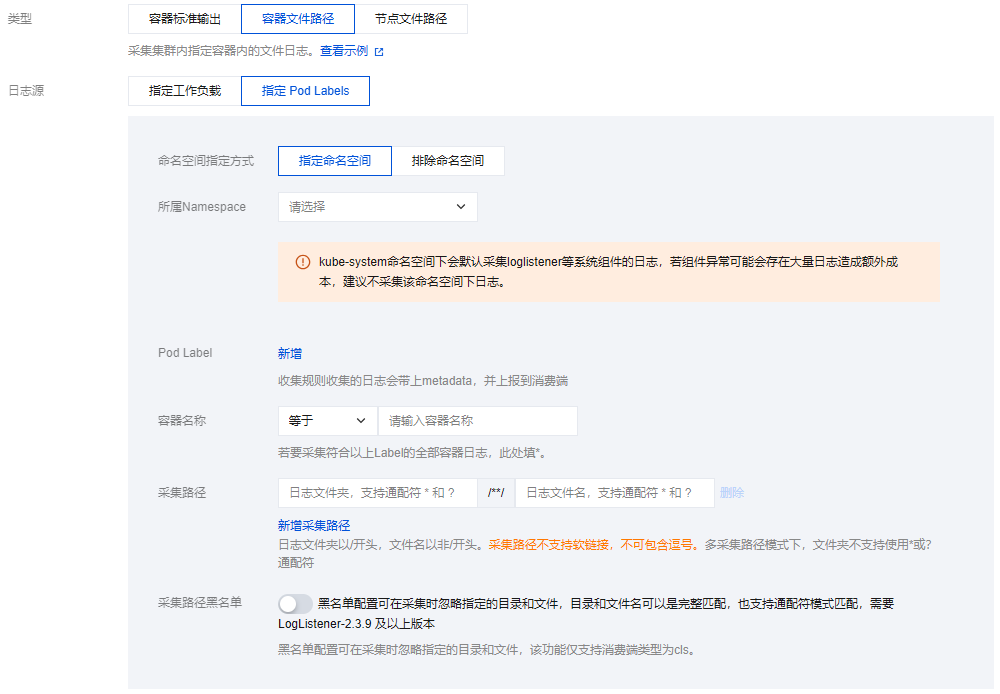Image resolution: width=1000 pixels, height=694 pixels.
Task: Switch to 指定工作负载 log source
Action: [185, 91]
